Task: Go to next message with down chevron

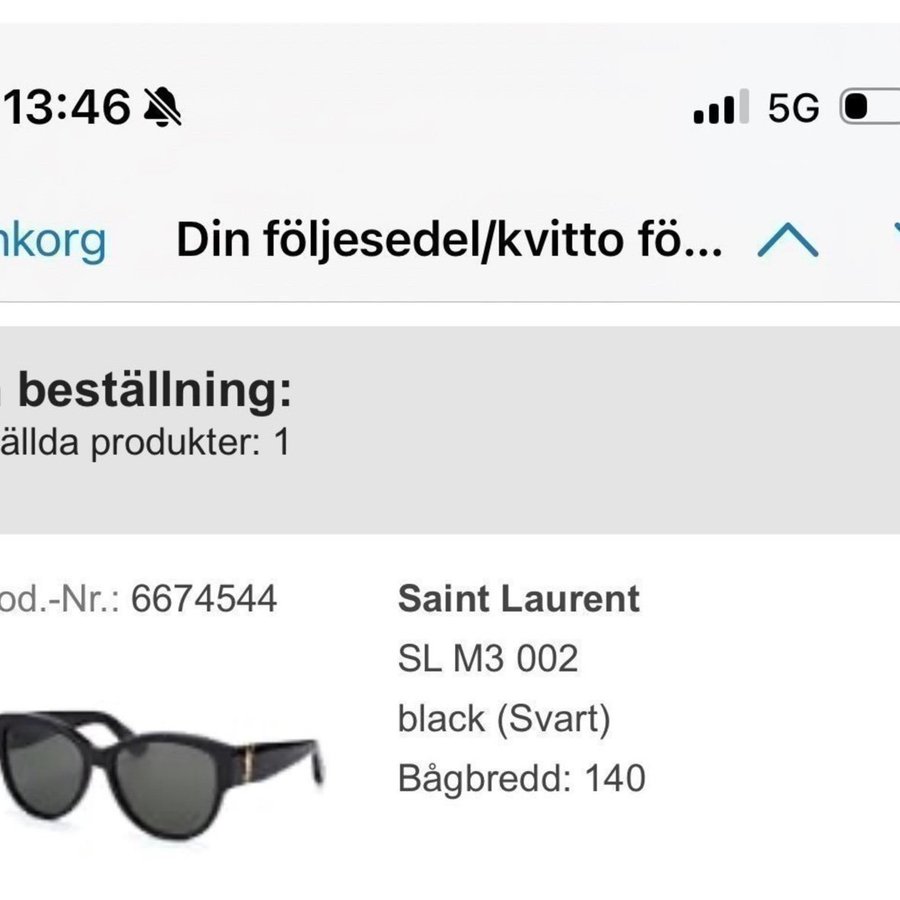Action: pyautogui.click(x=892, y=240)
